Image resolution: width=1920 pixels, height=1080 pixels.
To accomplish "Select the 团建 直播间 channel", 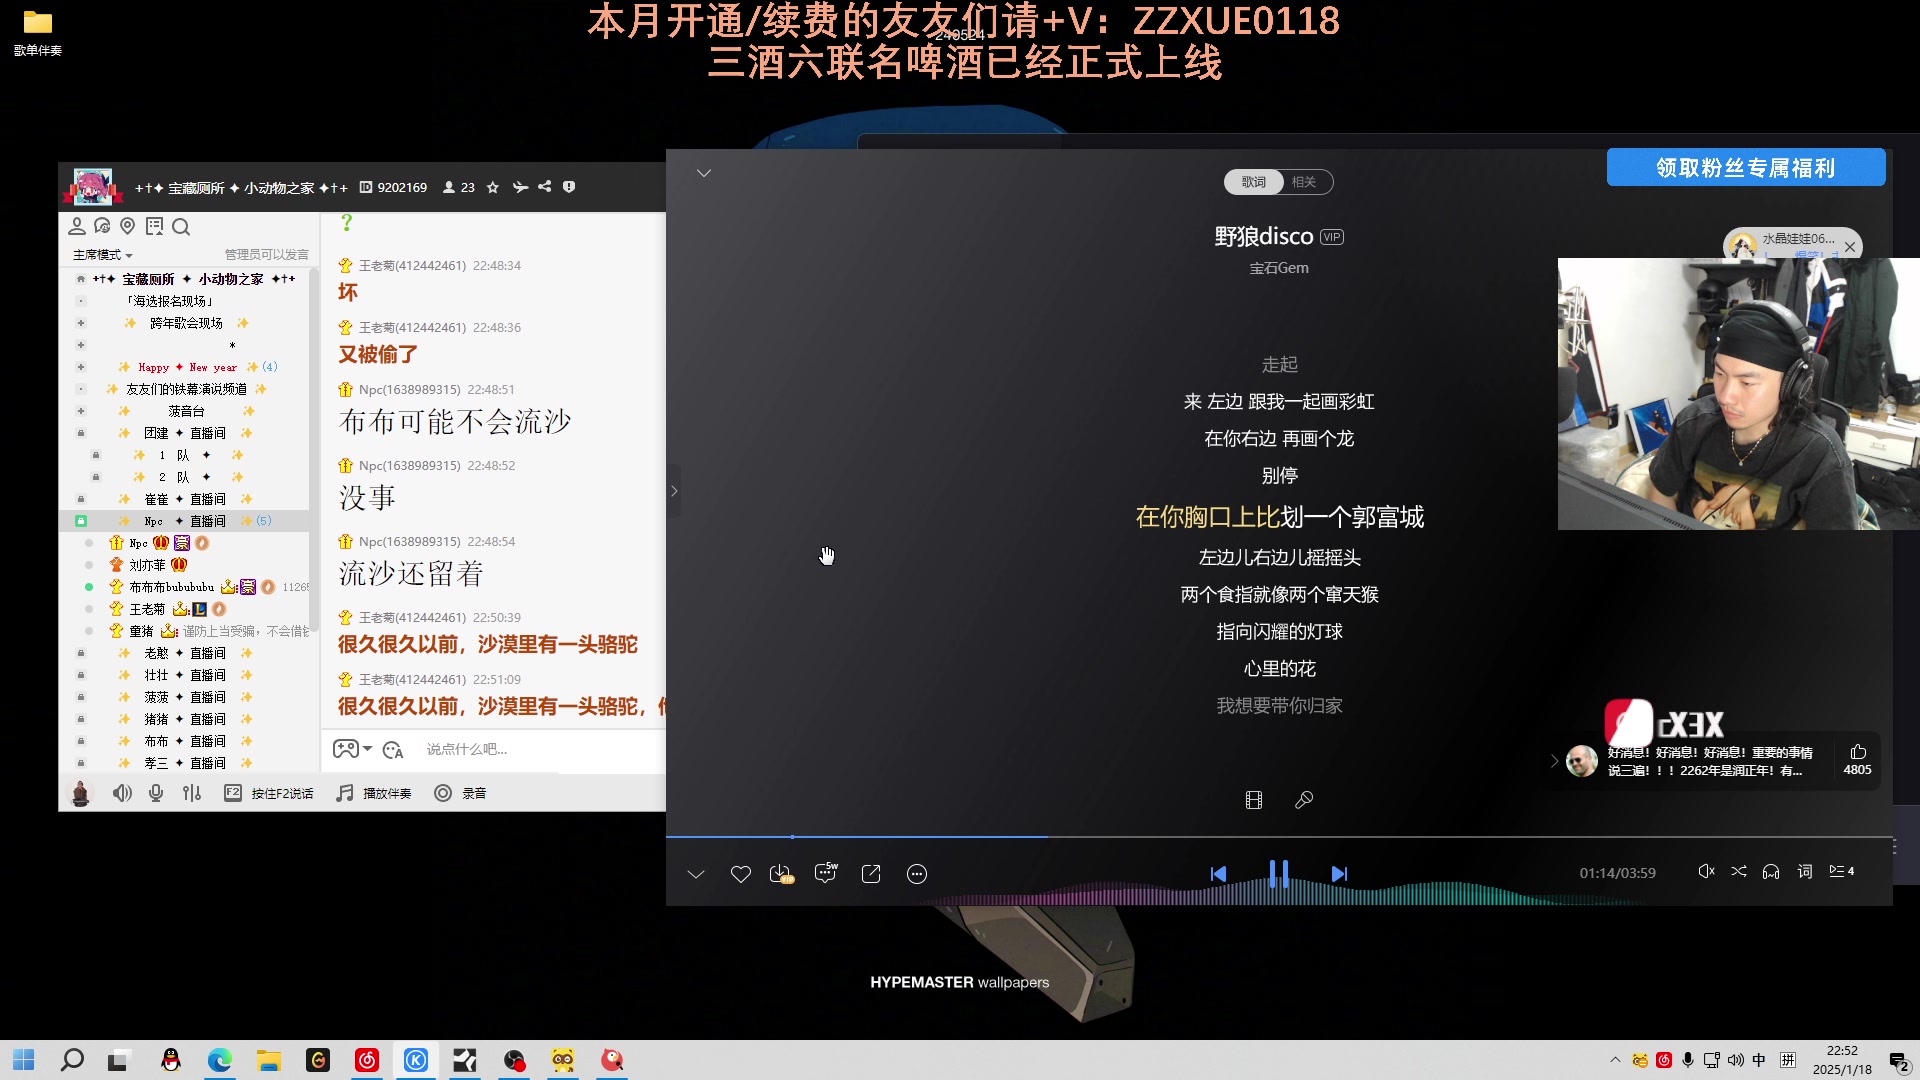I will coord(185,433).
